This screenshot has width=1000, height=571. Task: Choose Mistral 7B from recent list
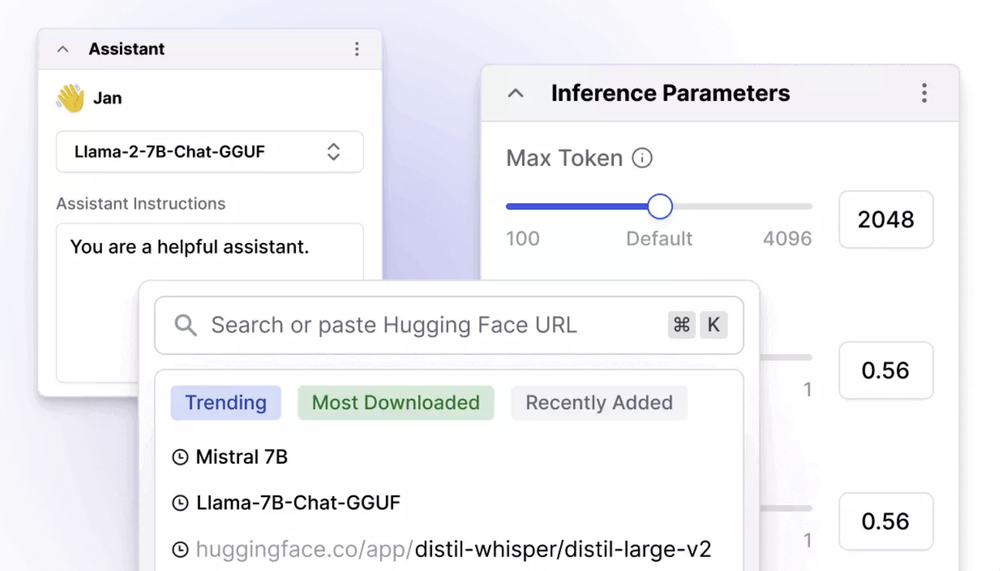(242, 457)
